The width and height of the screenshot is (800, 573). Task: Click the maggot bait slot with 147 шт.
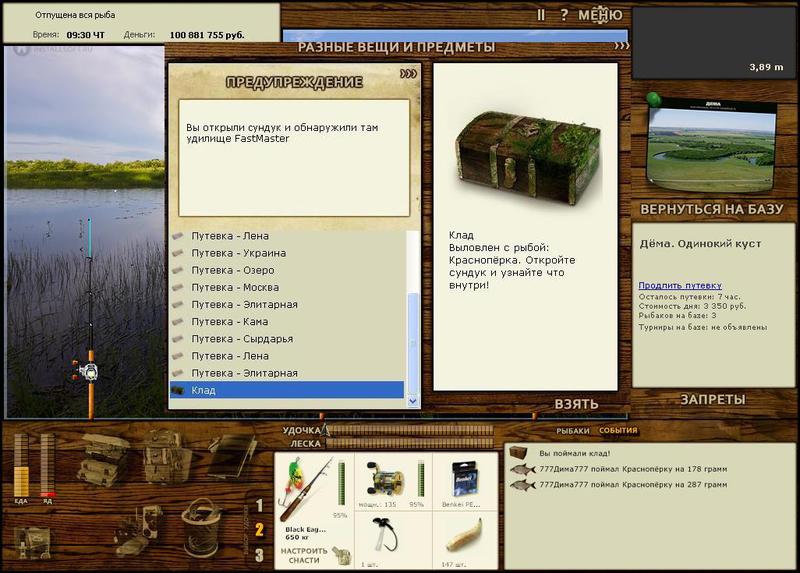pos(464,536)
